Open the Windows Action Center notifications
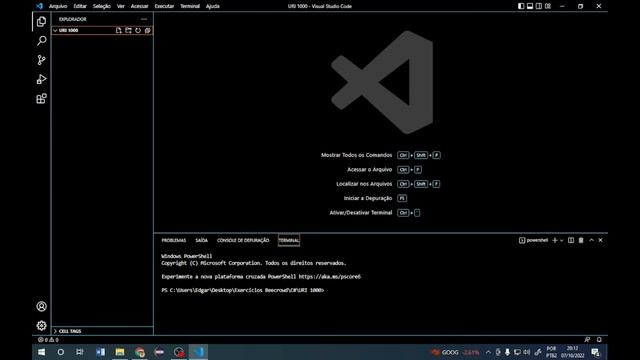 click(596, 352)
